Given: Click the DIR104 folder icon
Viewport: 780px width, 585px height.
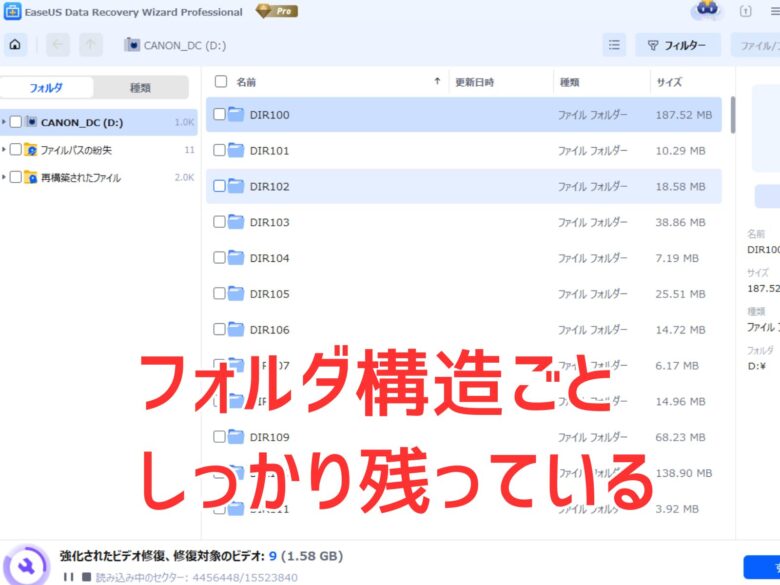Looking at the screenshot, I should pos(236,258).
